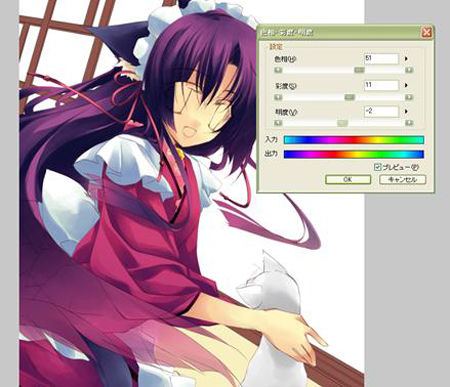450x387 pixels.
Task: Click the left arrow of the 彩度 slider
Action: click(x=278, y=97)
